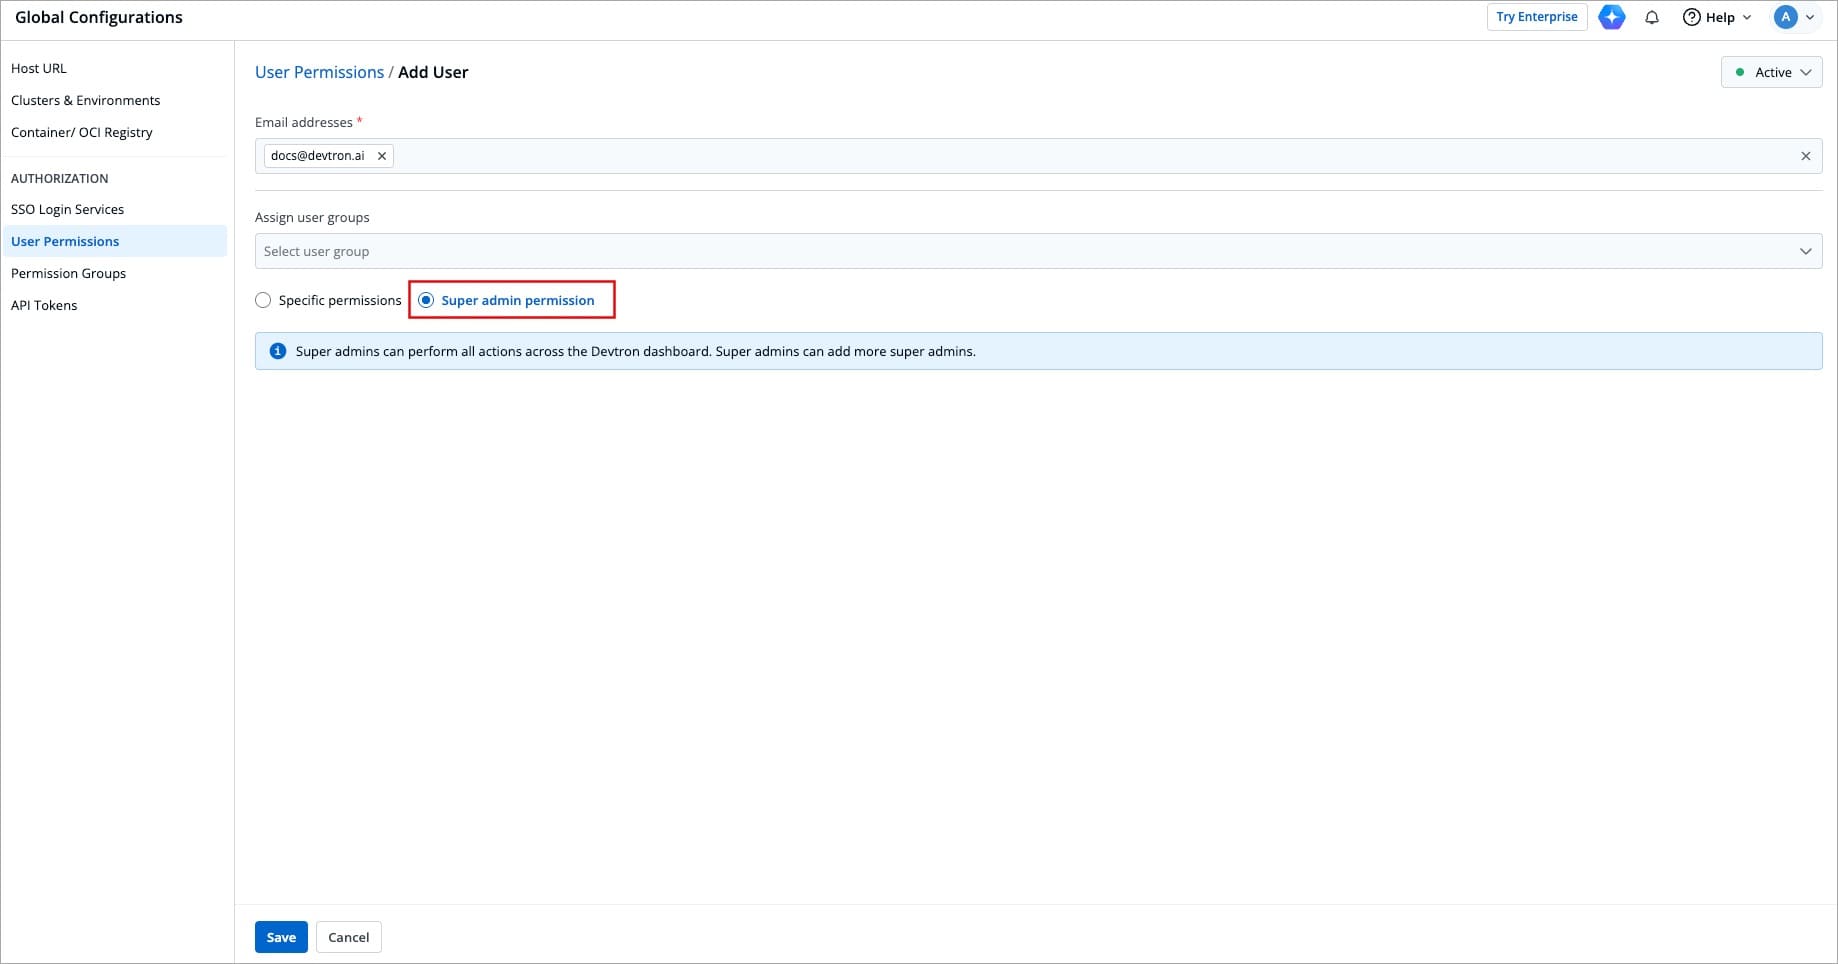Open API Tokens settings

point(44,305)
